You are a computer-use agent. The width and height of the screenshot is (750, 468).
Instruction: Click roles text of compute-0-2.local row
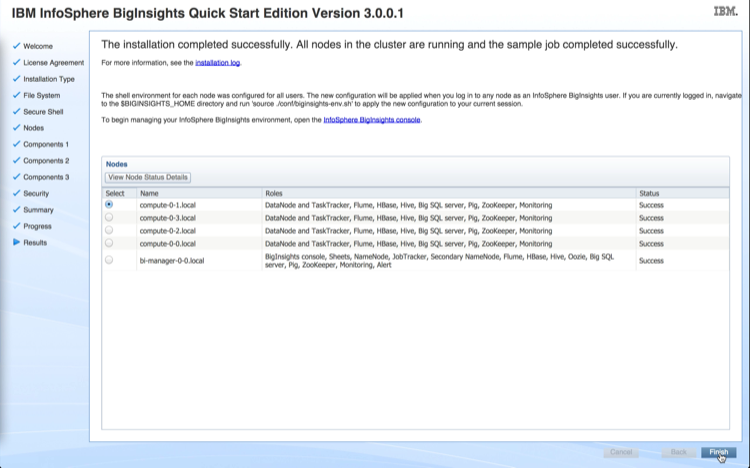point(408,231)
